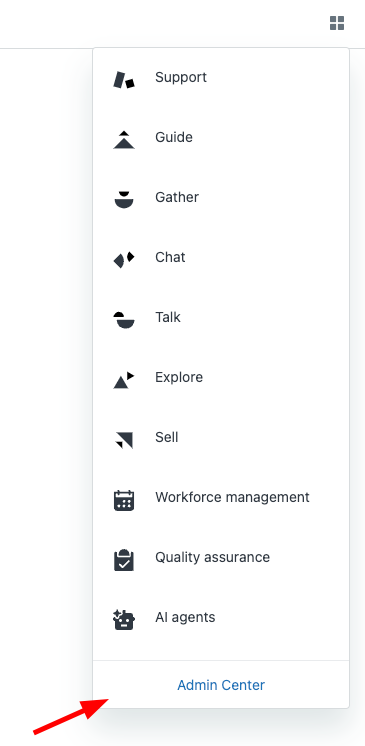Click the Workforce management calendar icon
Screen dimensions: 365x746
coord(124,501)
